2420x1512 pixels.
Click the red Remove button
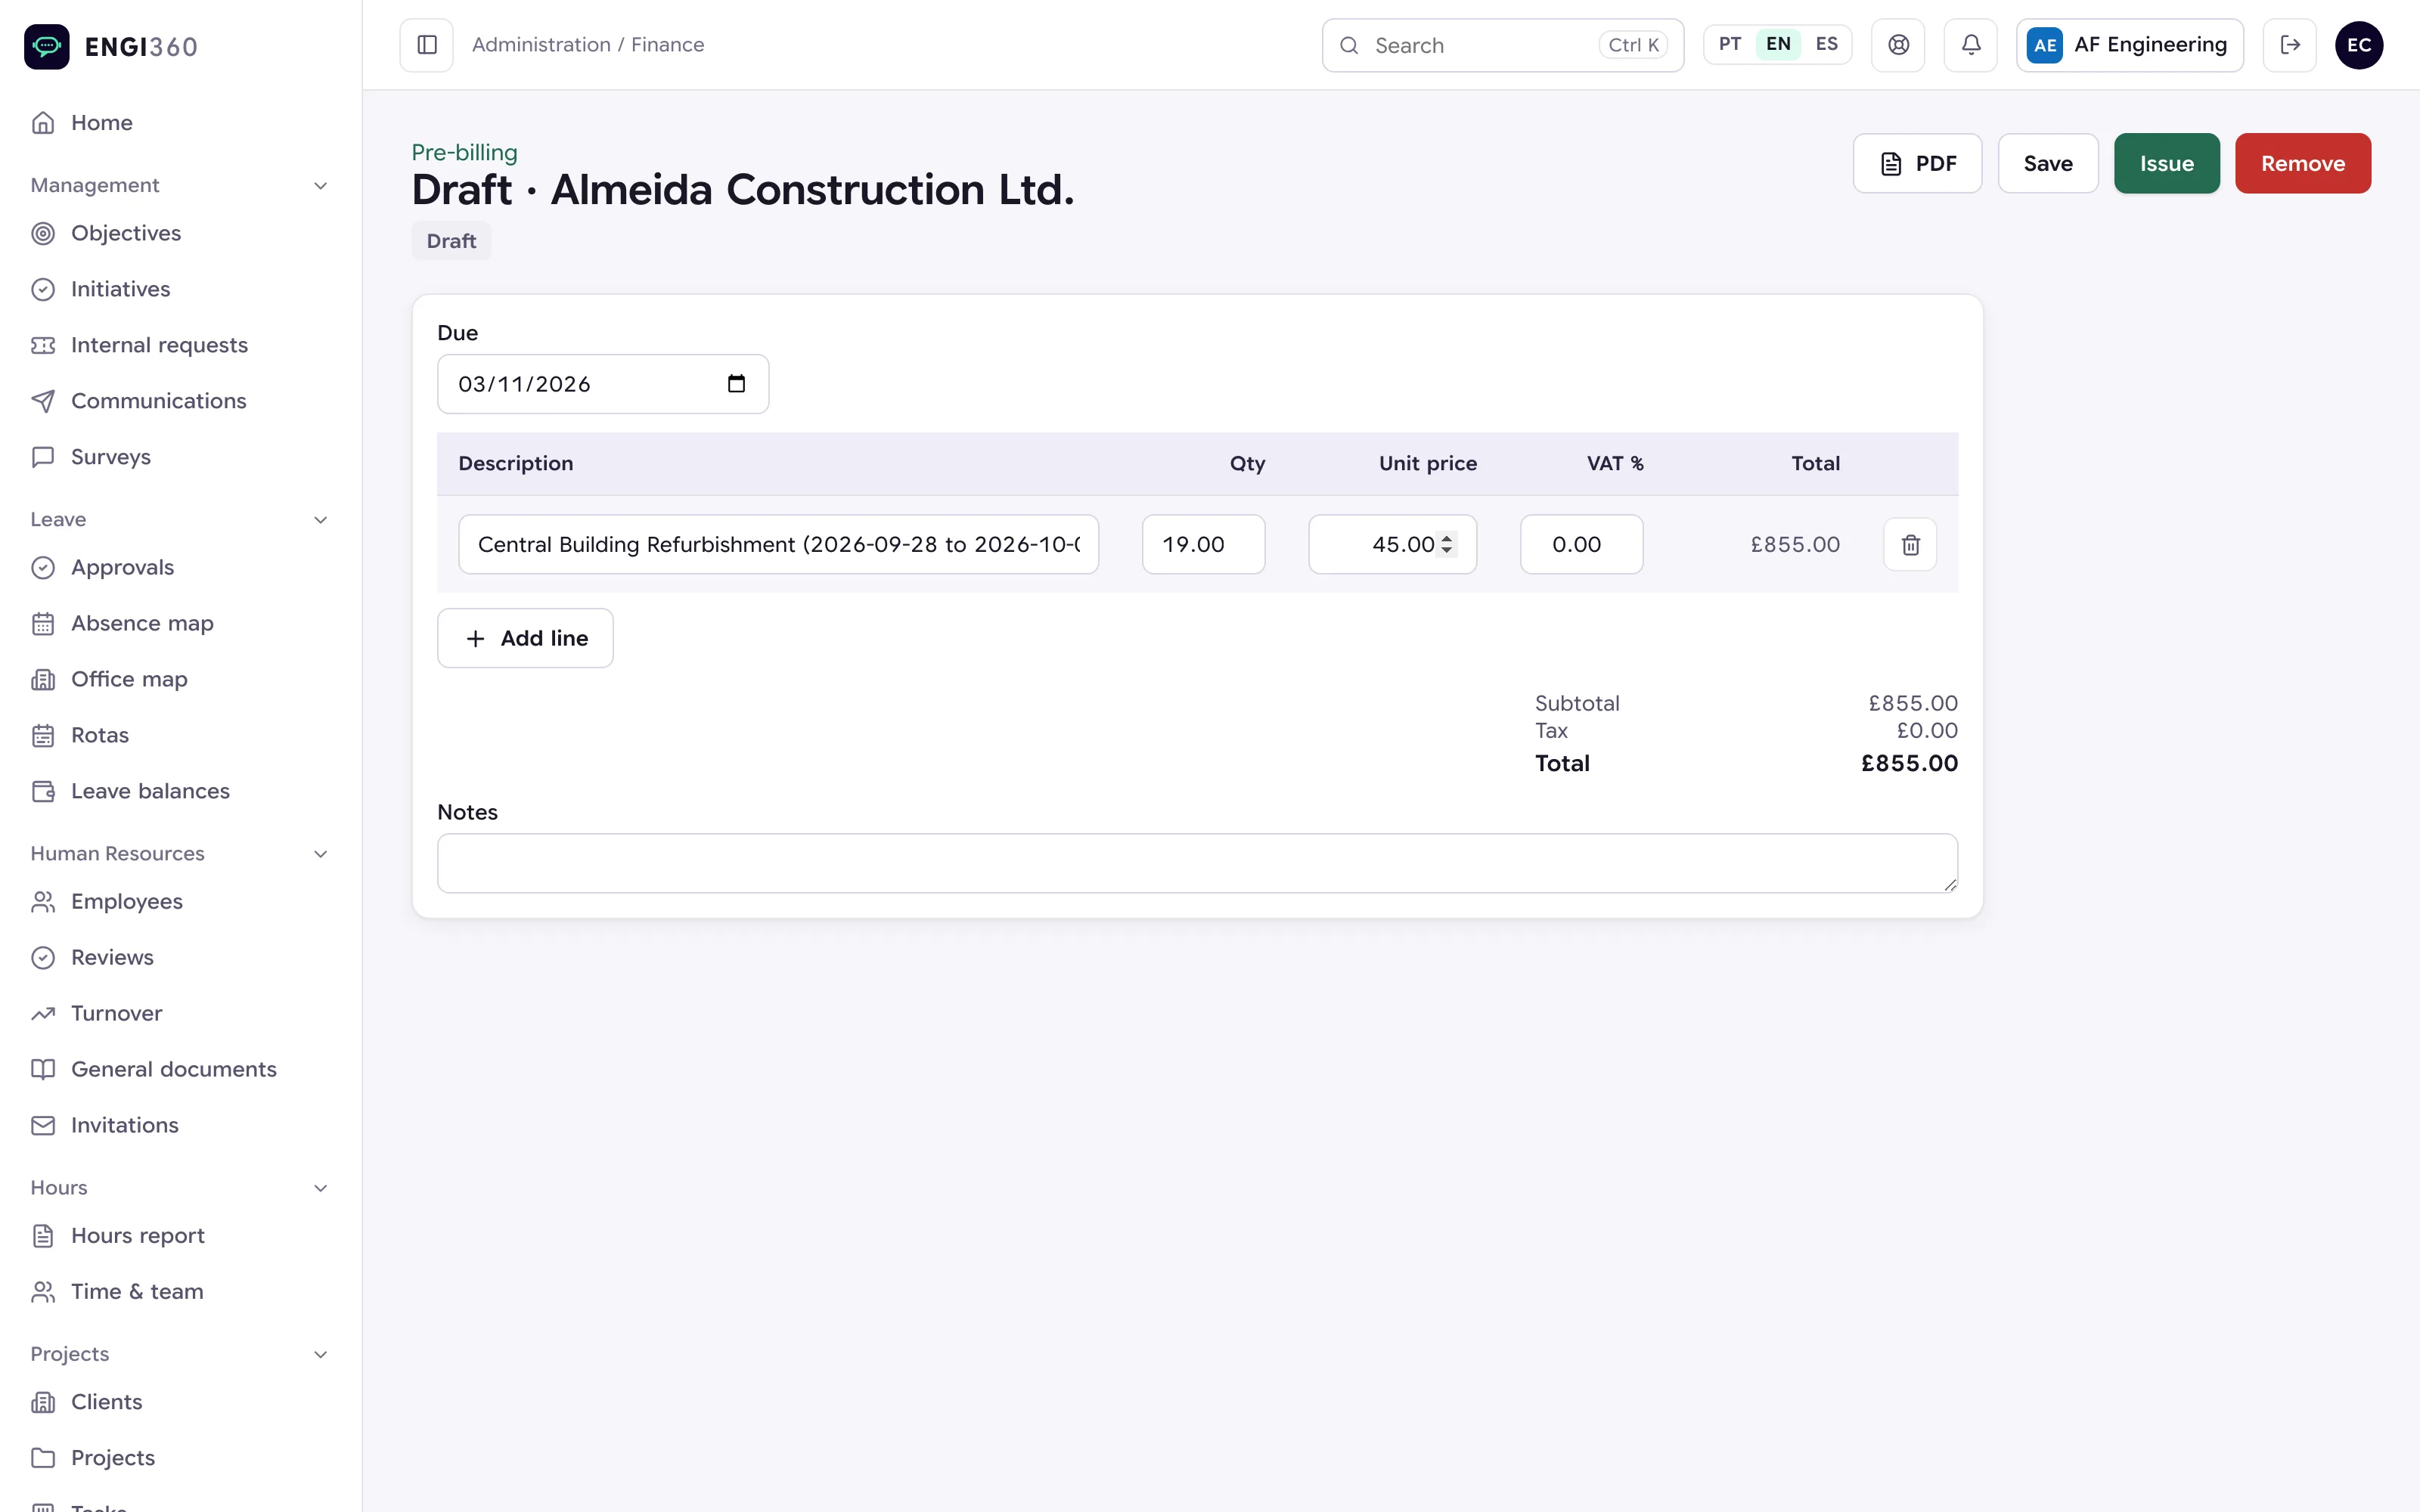pyautogui.click(x=2302, y=163)
